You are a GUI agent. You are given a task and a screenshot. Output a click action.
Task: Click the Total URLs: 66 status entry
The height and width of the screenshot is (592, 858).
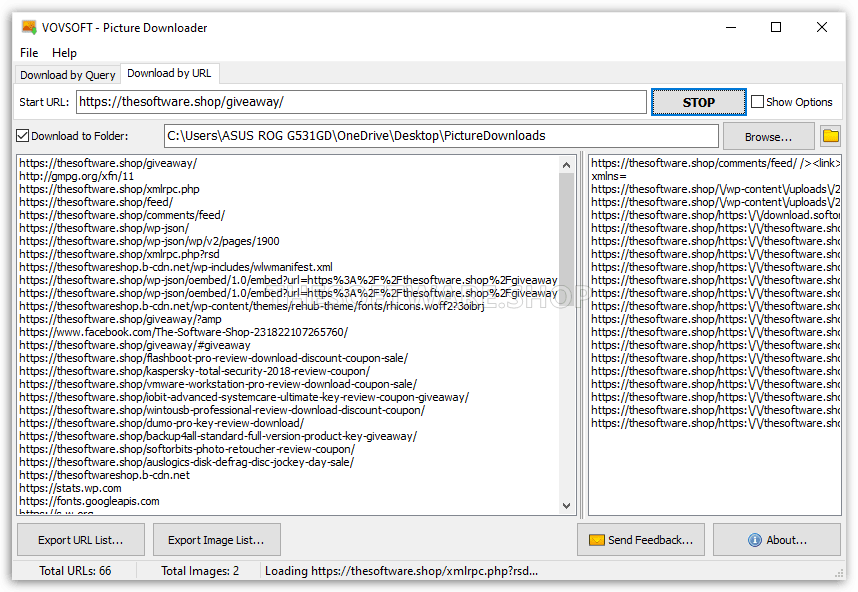tap(75, 571)
